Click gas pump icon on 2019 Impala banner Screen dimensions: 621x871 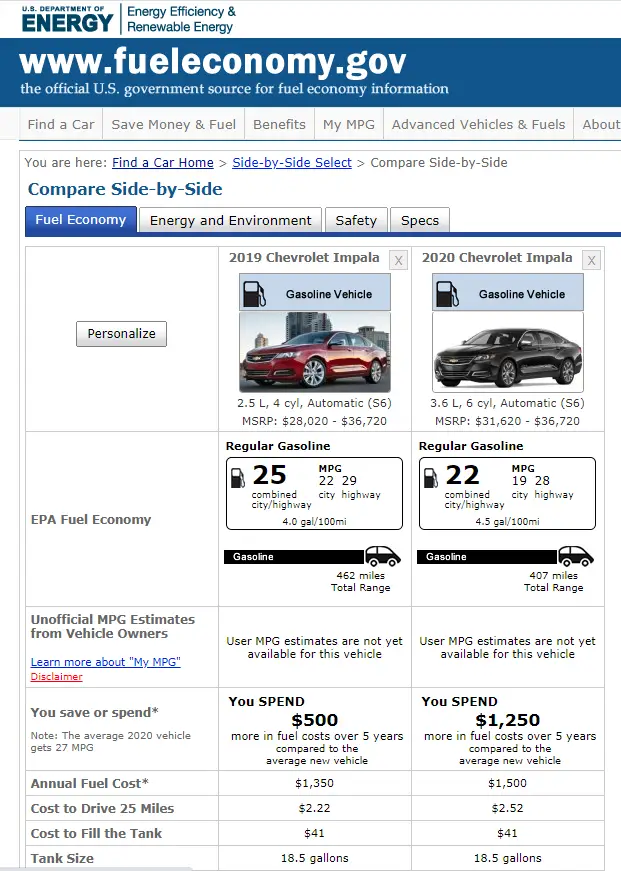254,294
